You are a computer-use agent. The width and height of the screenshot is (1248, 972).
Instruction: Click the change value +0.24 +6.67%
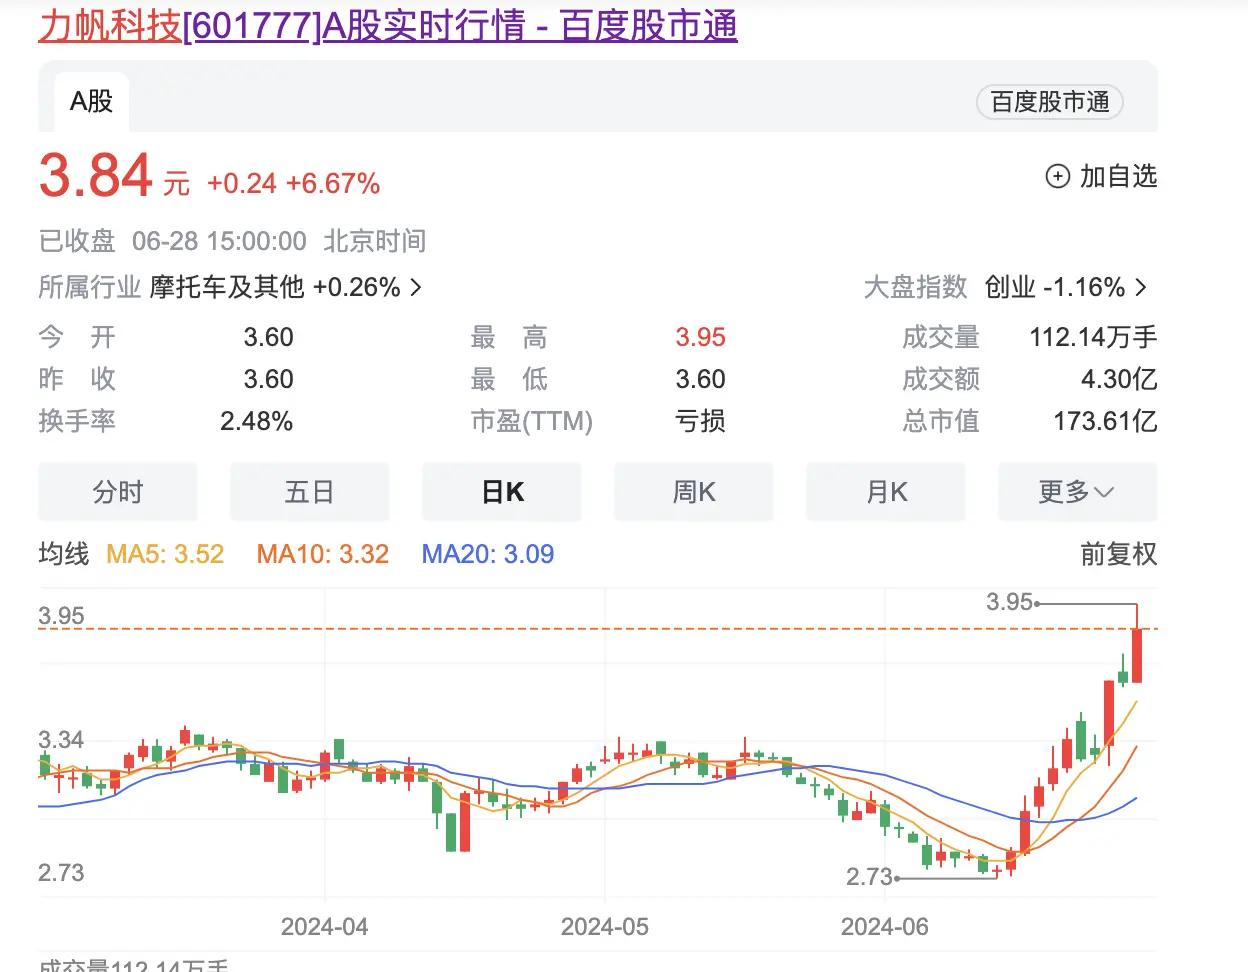293,184
